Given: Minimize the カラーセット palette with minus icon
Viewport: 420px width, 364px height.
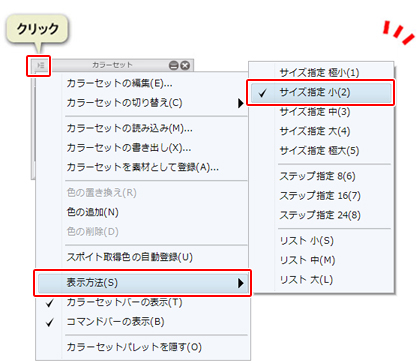Looking at the screenshot, I should coord(174,65).
